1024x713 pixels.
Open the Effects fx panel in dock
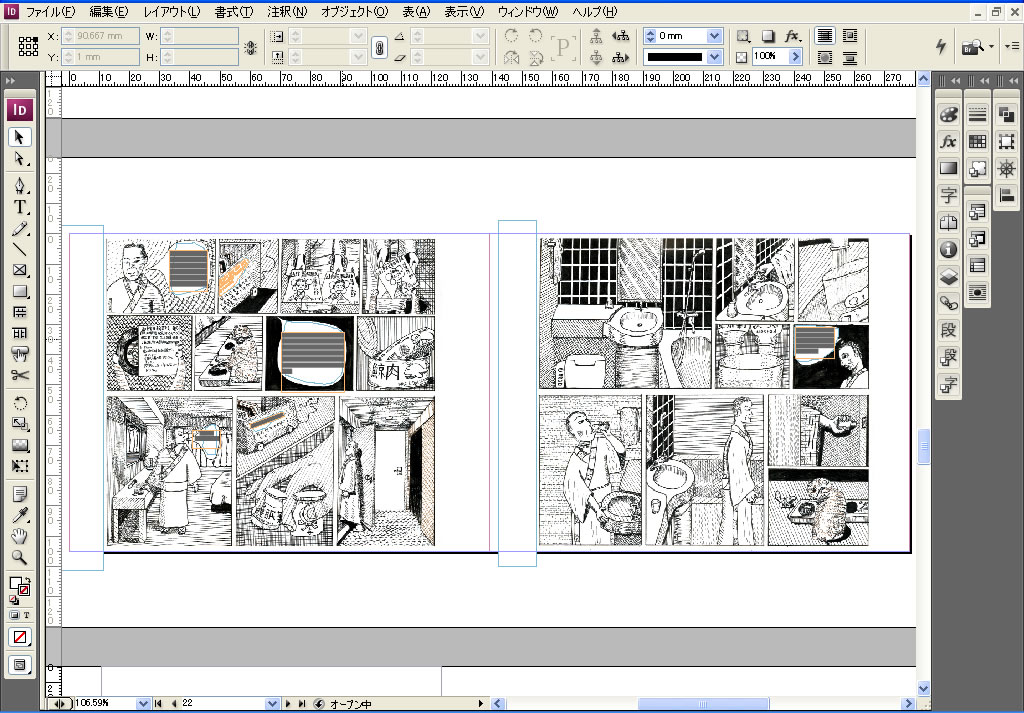click(x=948, y=142)
